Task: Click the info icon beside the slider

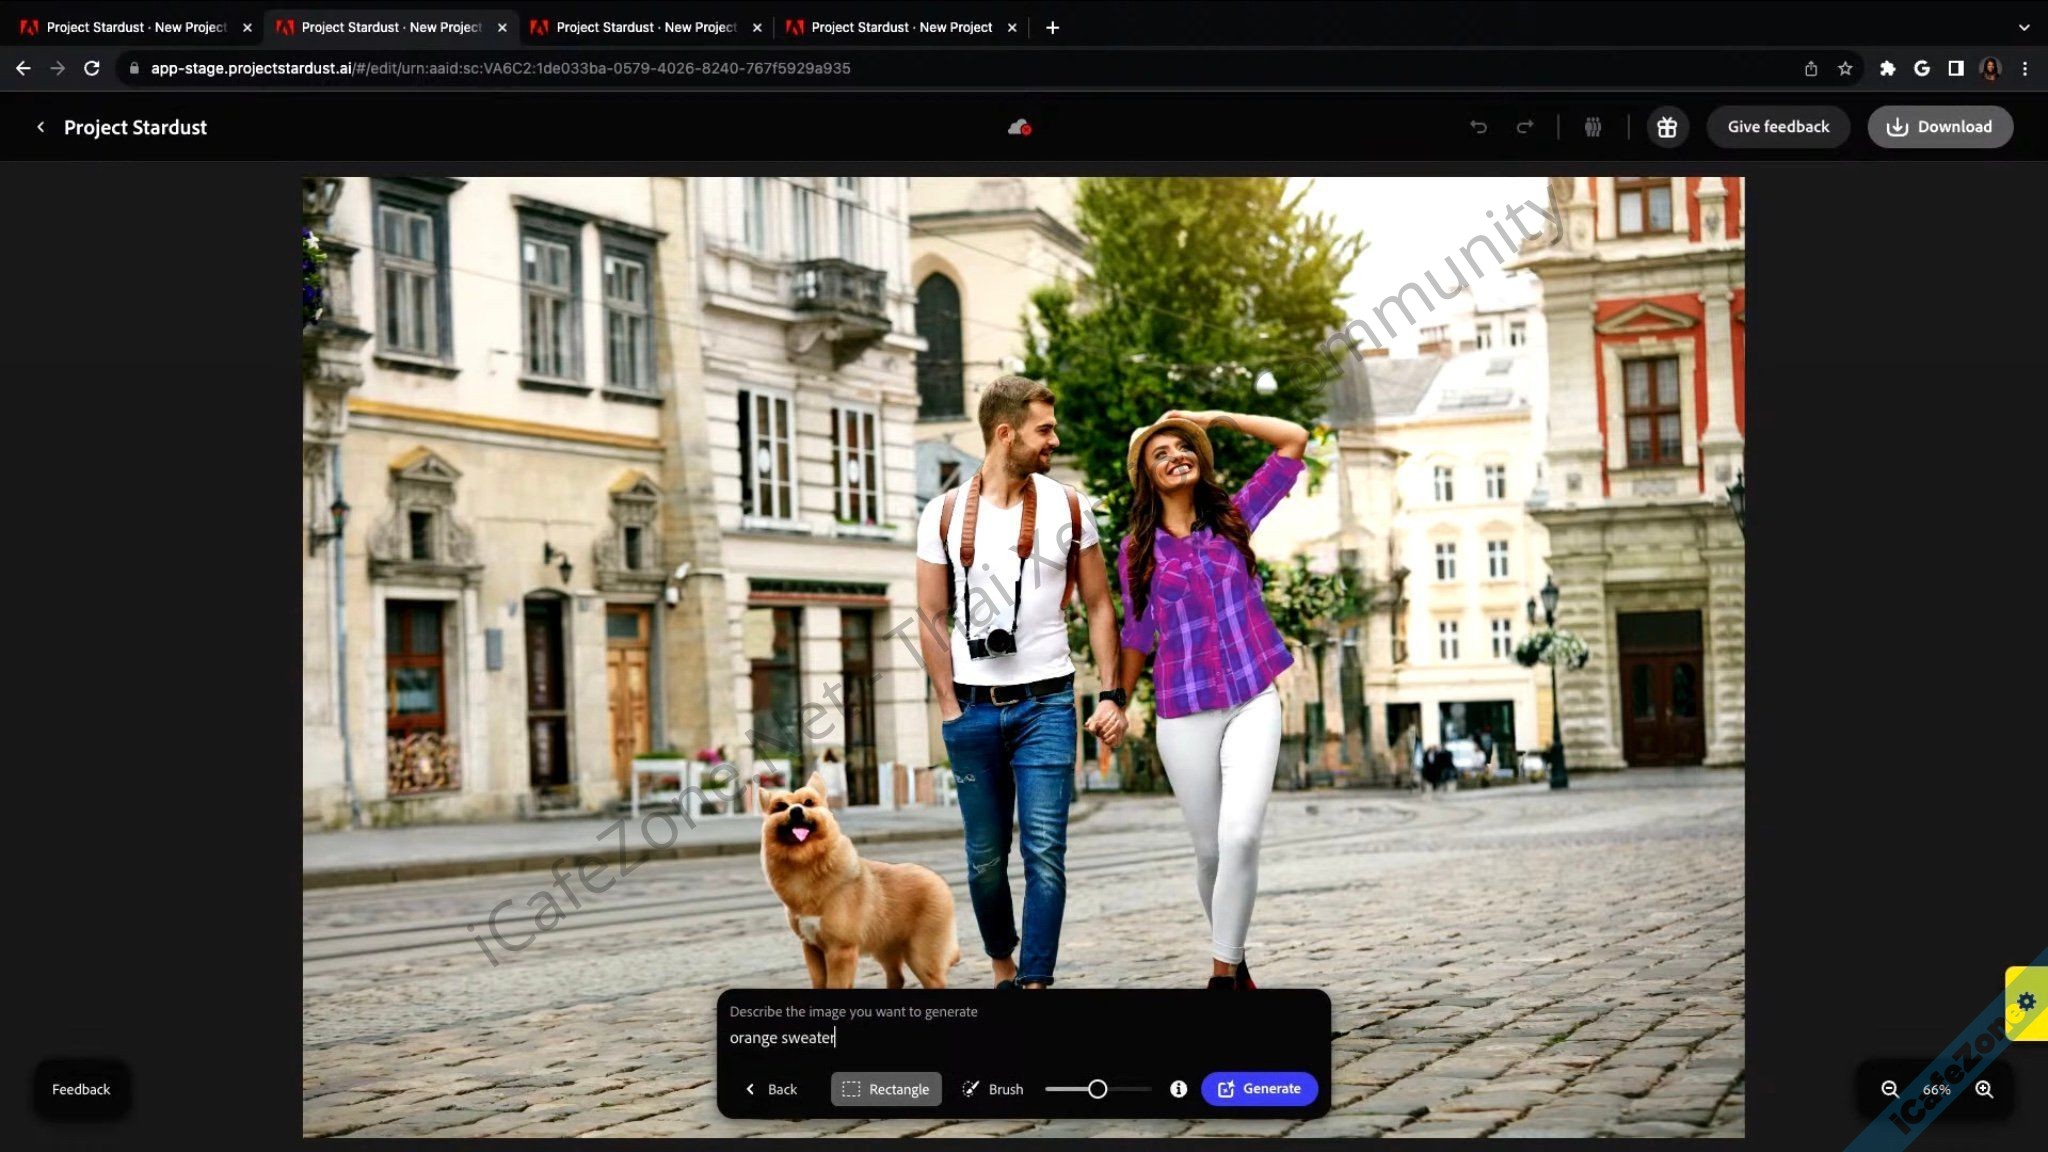Action: click(1178, 1089)
